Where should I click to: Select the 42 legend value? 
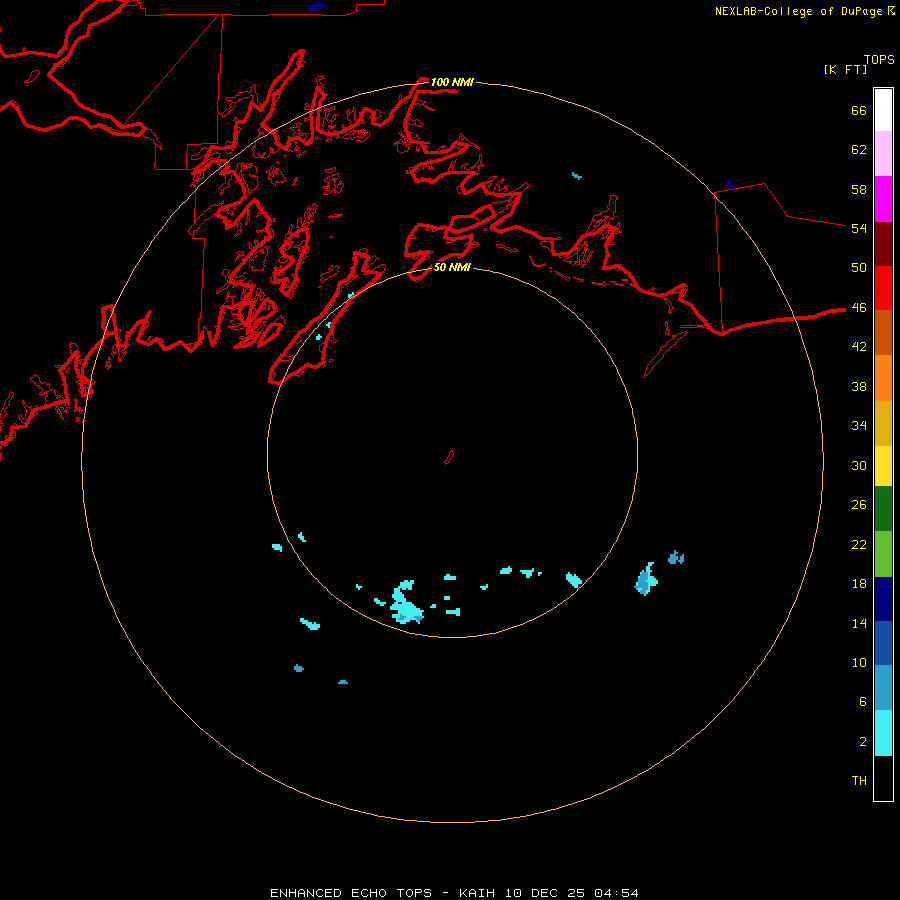[x=859, y=347]
